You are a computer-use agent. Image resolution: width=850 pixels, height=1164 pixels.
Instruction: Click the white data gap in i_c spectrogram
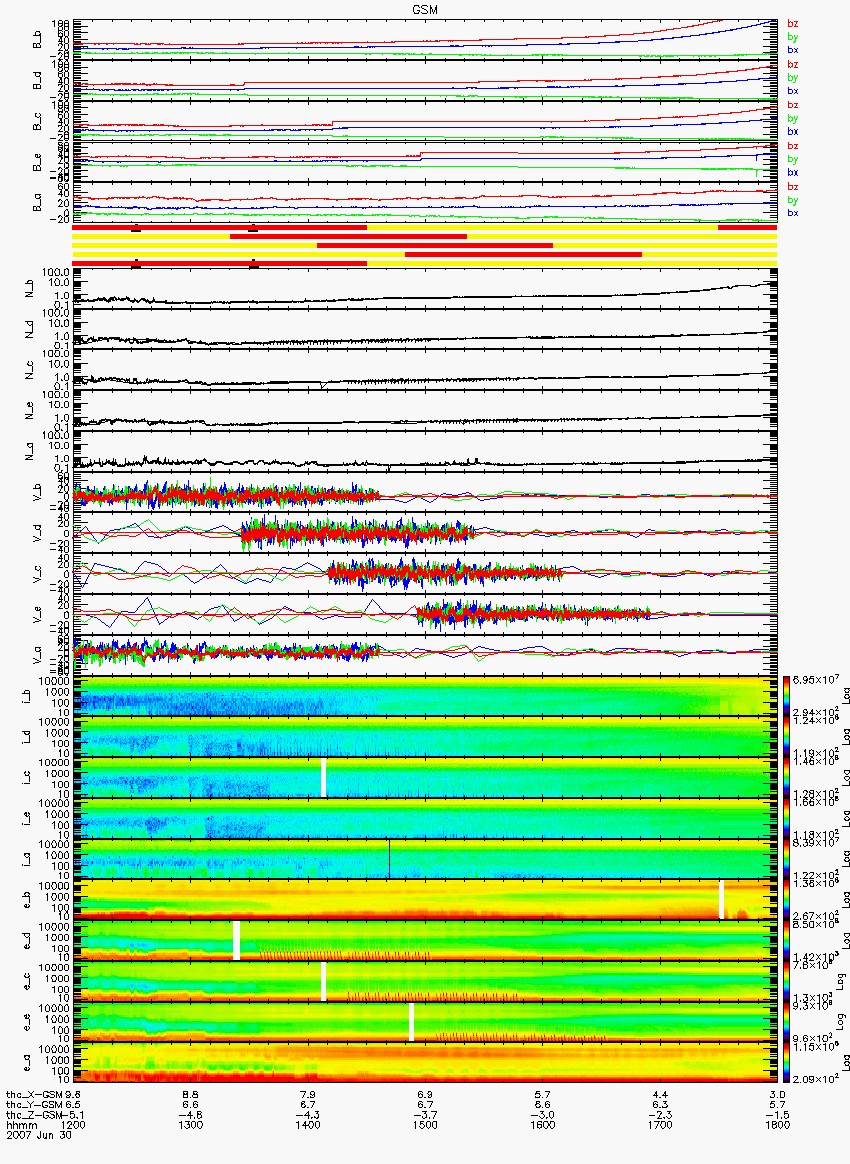[324, 777]
